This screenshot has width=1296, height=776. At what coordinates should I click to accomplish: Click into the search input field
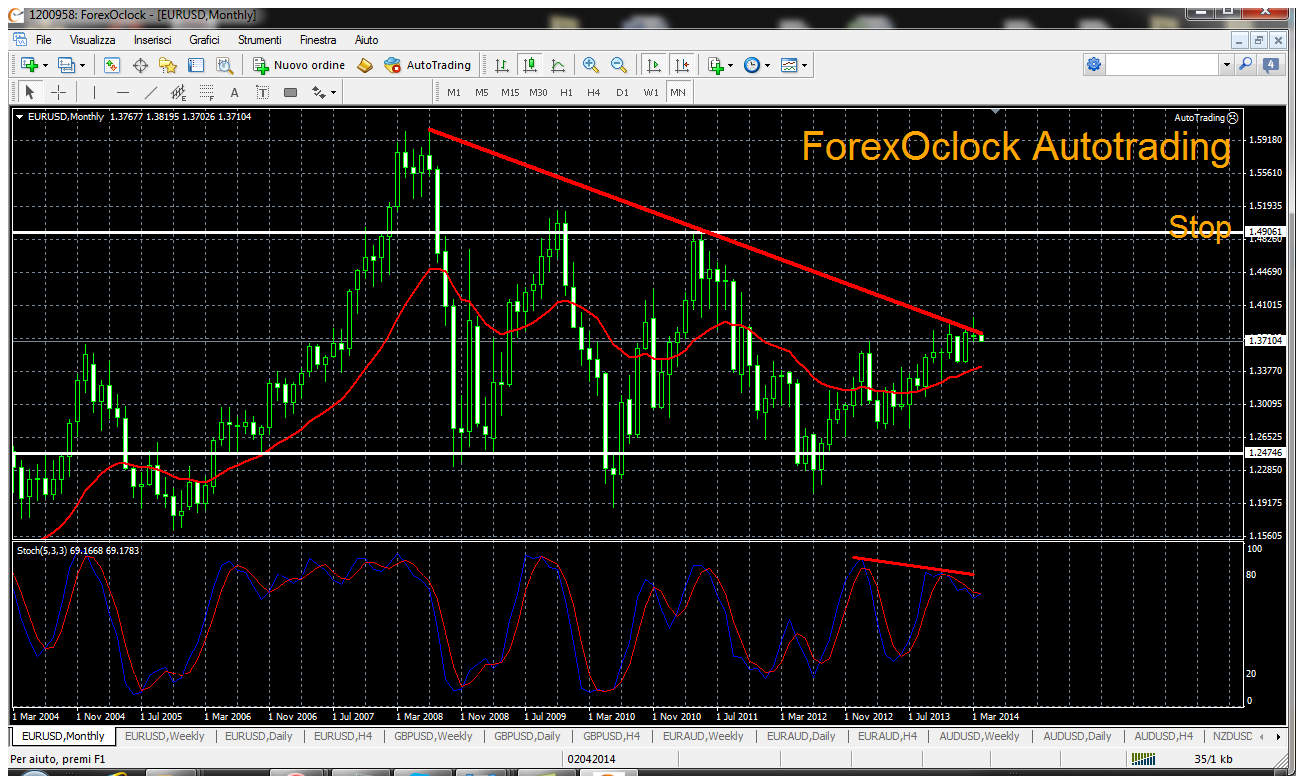(x=1163, y=64)
